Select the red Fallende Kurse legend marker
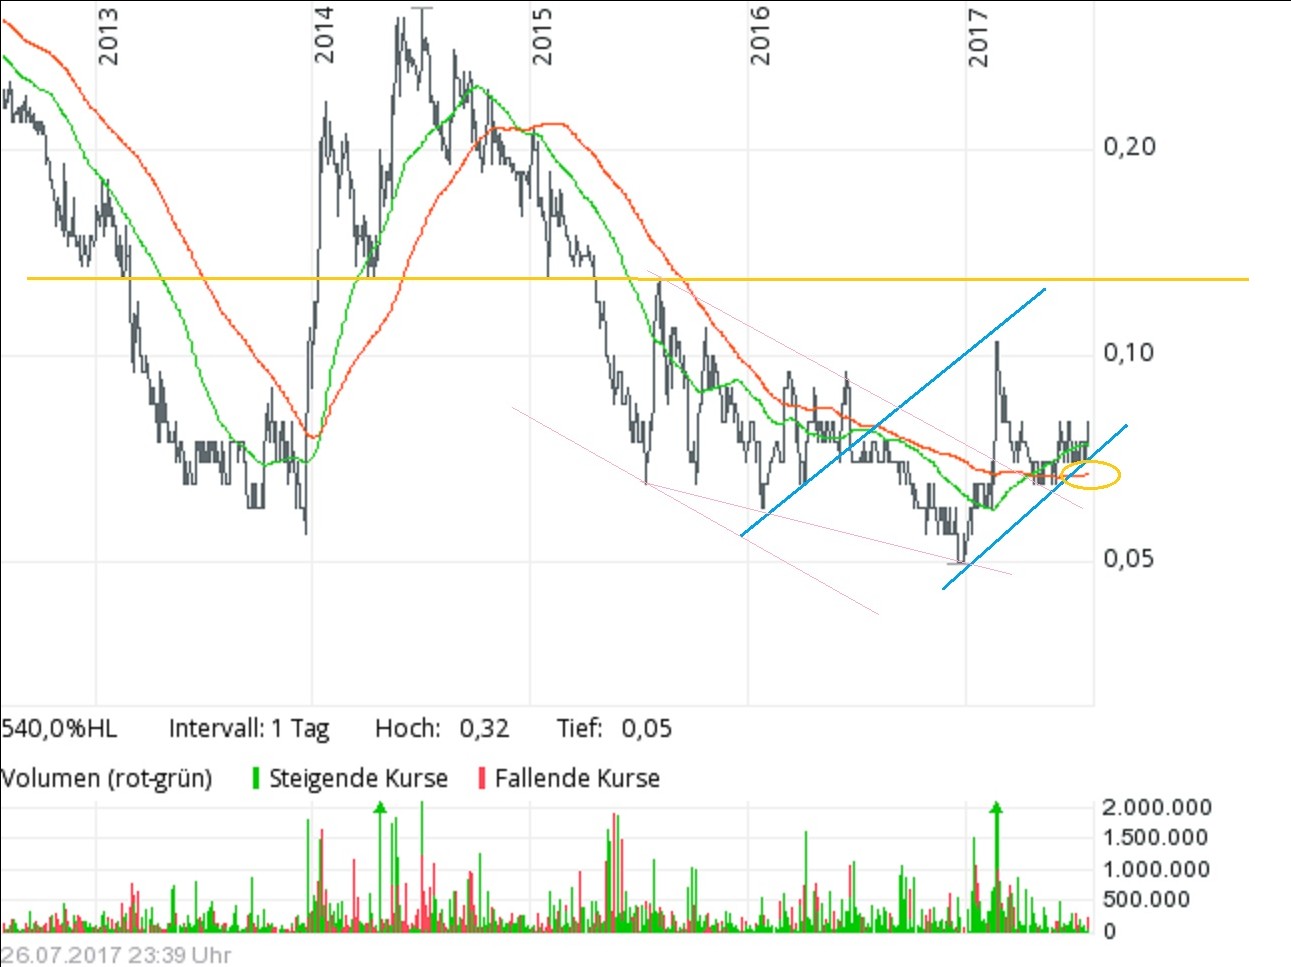Image resolution: width=1291 pixels, height=967 pixels. tap(484, 777)
